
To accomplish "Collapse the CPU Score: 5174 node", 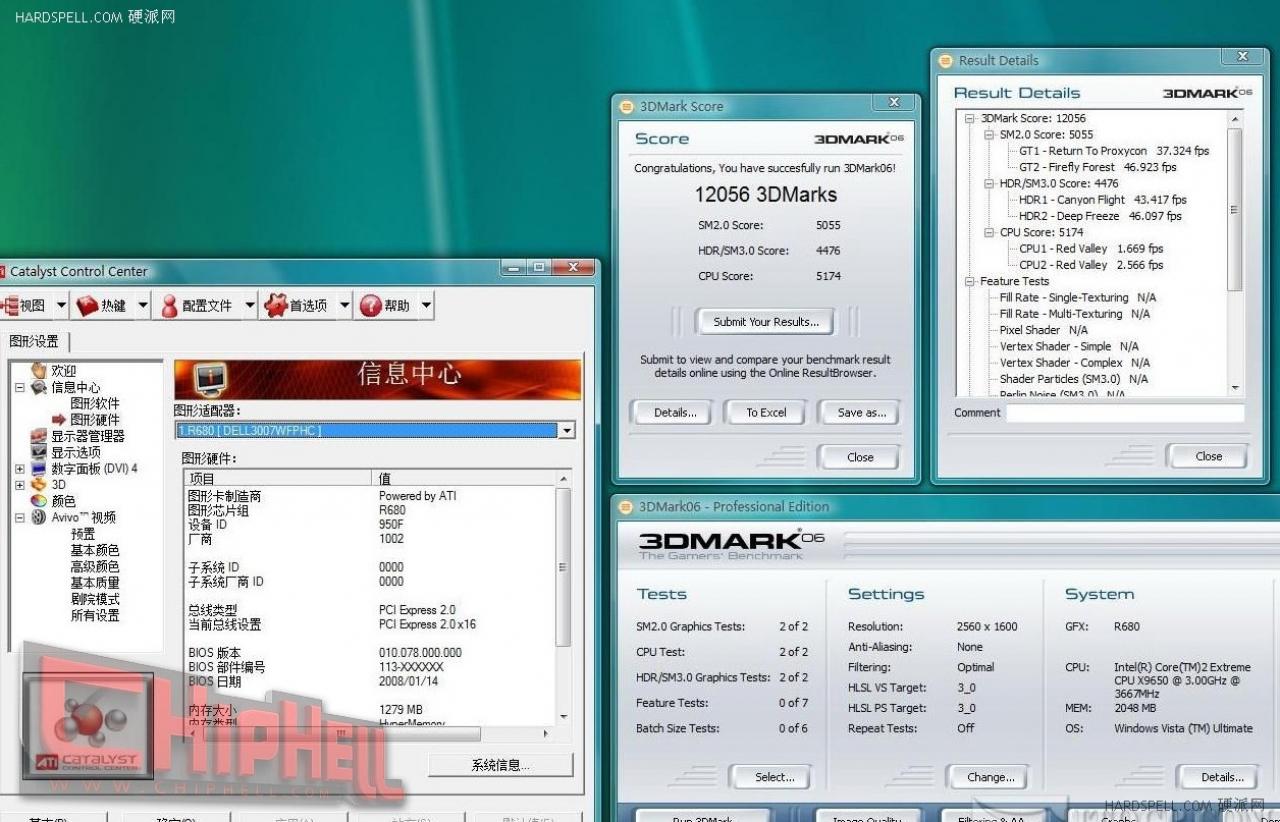I will (x=989, y=232).
